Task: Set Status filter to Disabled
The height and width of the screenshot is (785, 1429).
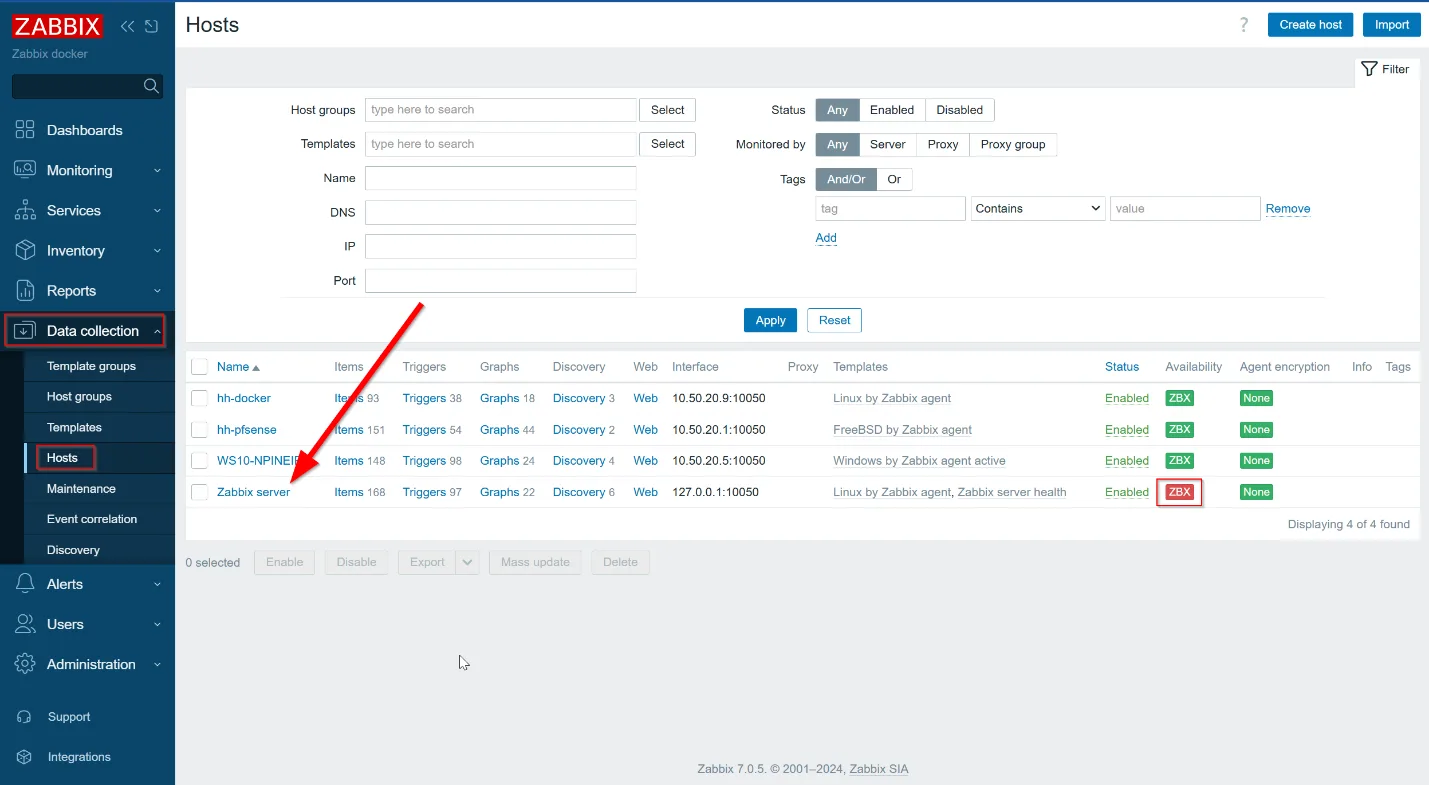Action: [960, 110]
